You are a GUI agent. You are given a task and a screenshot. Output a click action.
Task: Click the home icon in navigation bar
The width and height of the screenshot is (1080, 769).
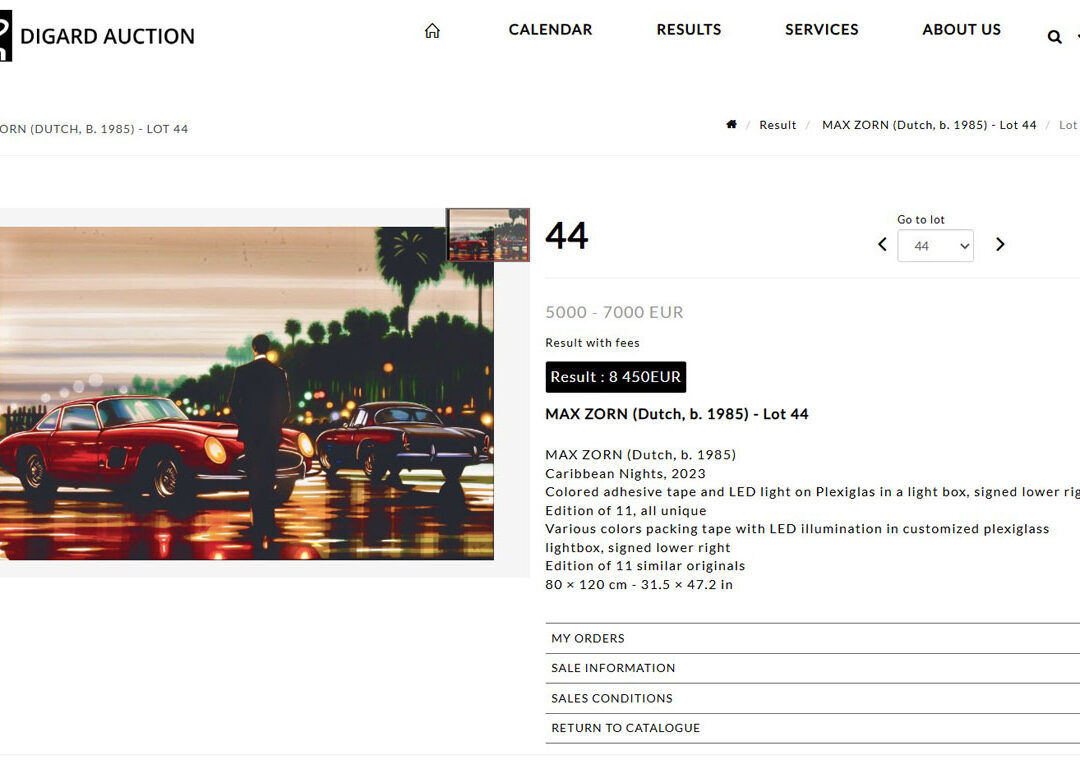(432, 30)
